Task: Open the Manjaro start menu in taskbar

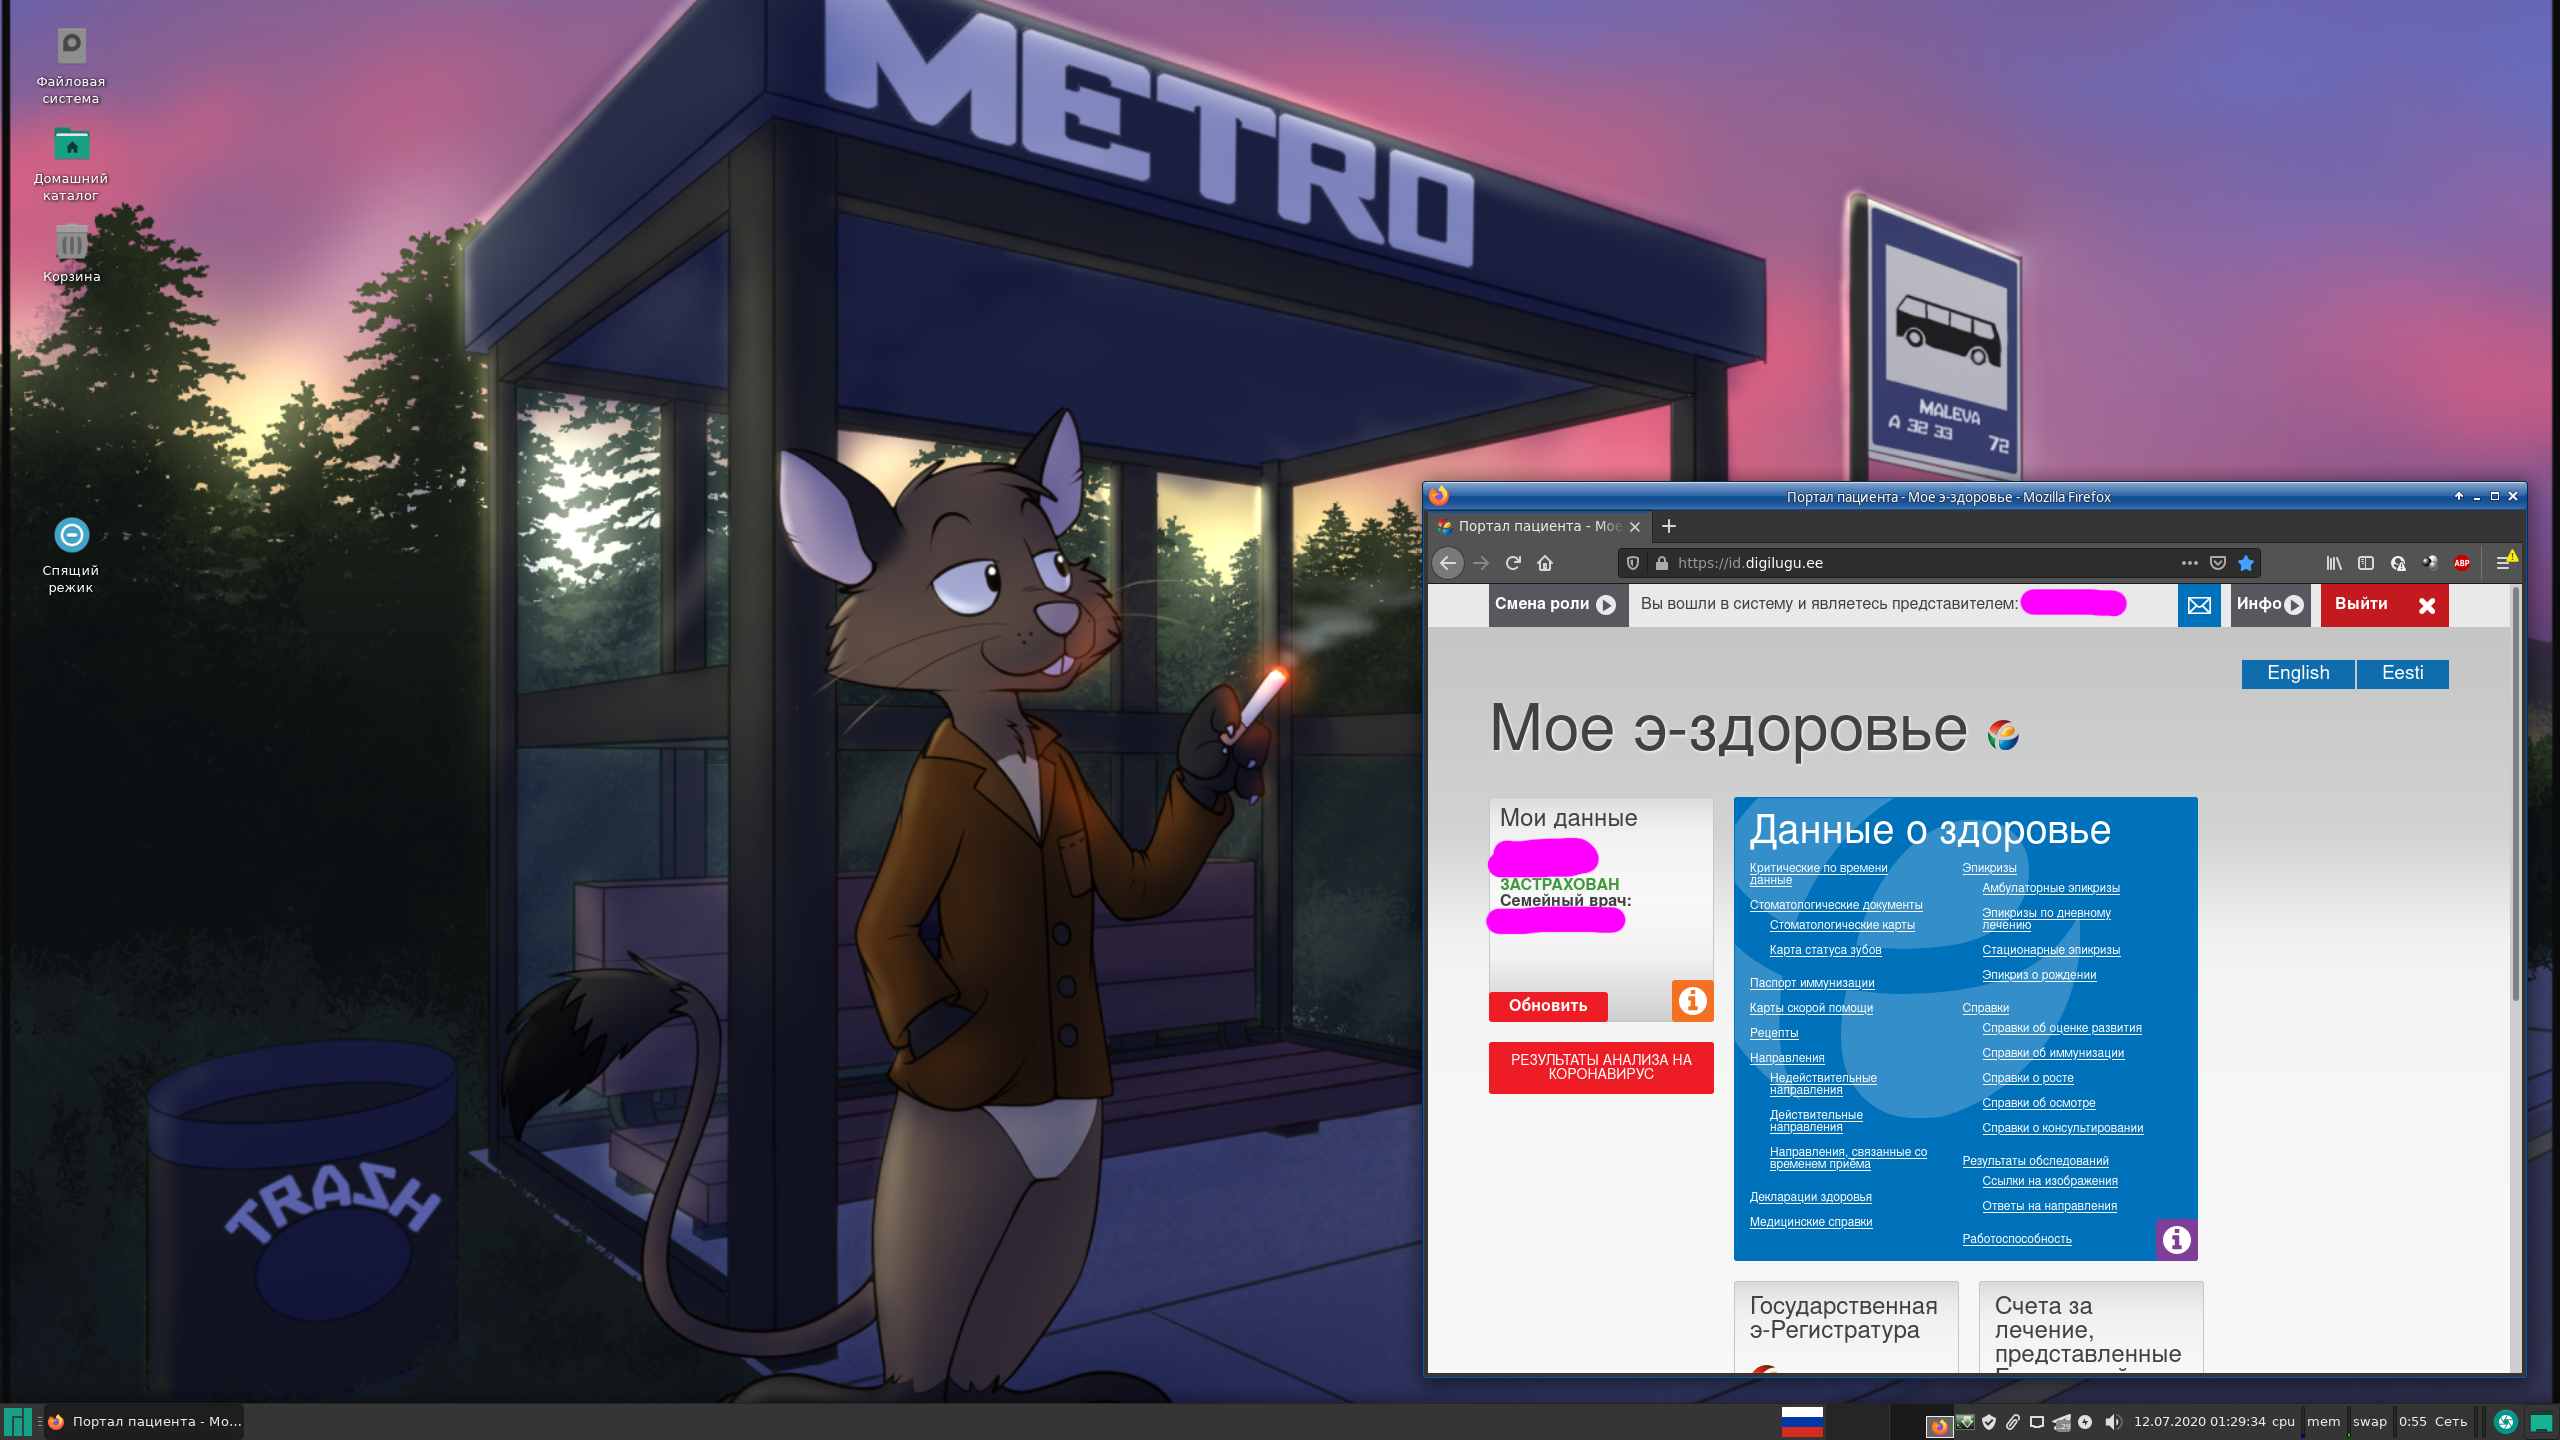Action: tap(18, 1422)
